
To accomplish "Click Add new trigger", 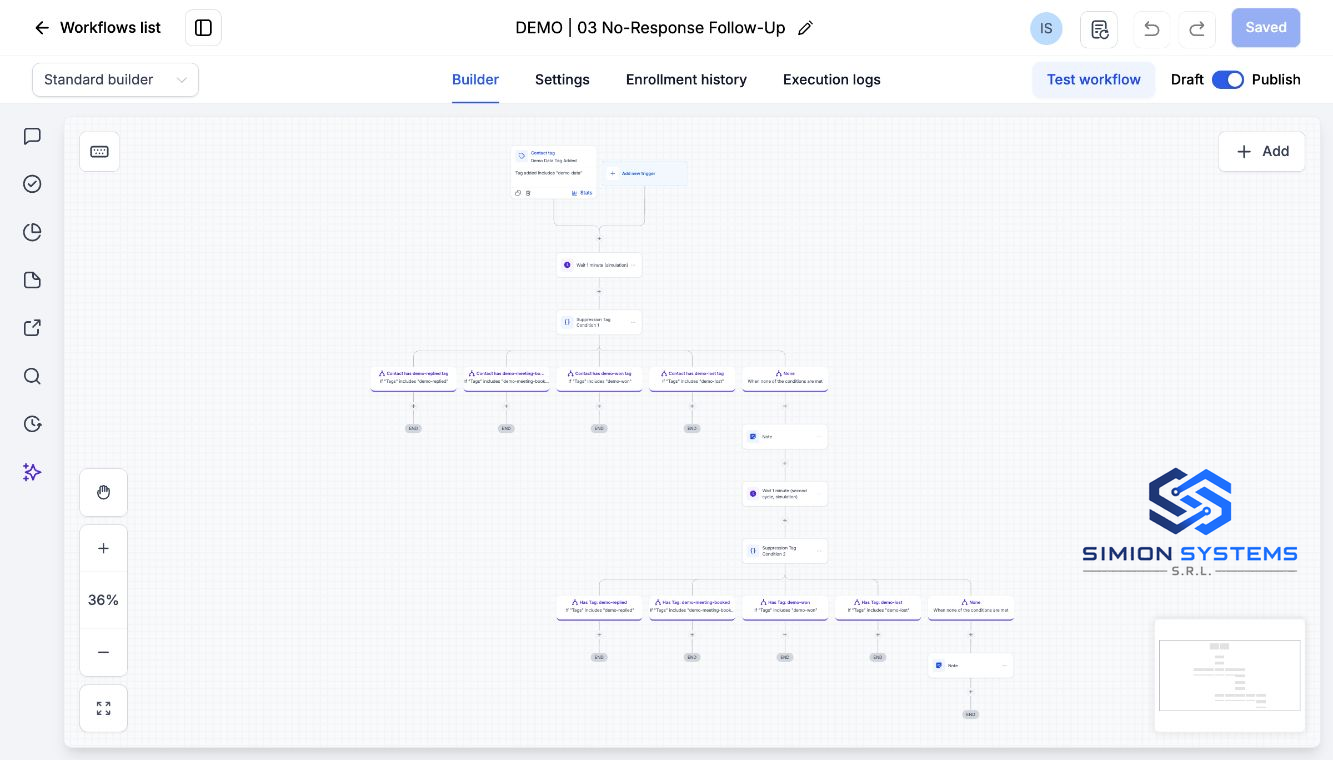I will (644, 173).
